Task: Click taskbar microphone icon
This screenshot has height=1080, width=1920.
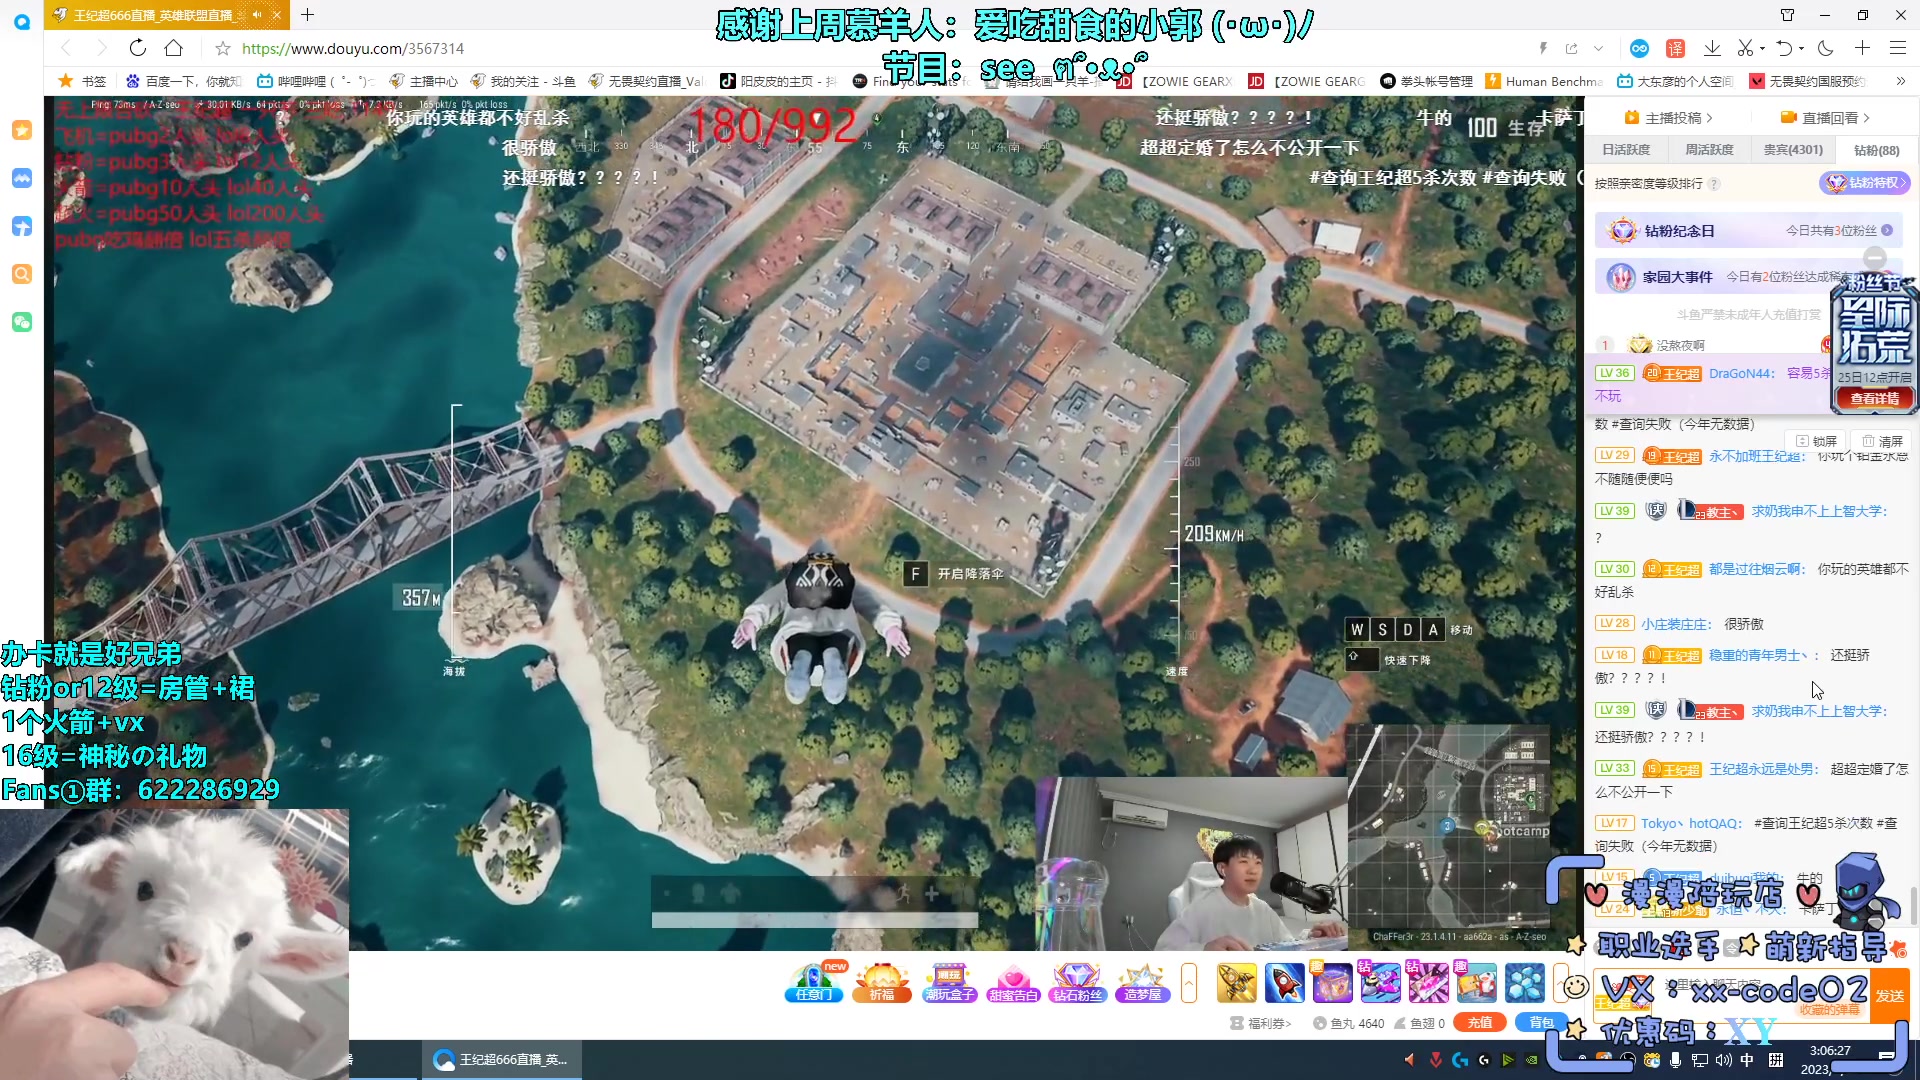Action: [1675, 1060]
